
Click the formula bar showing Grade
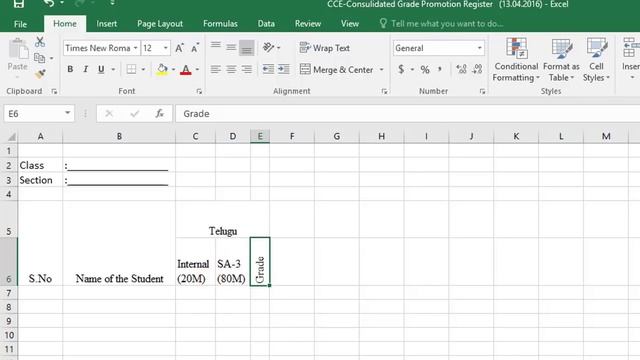tap(407, 113)
